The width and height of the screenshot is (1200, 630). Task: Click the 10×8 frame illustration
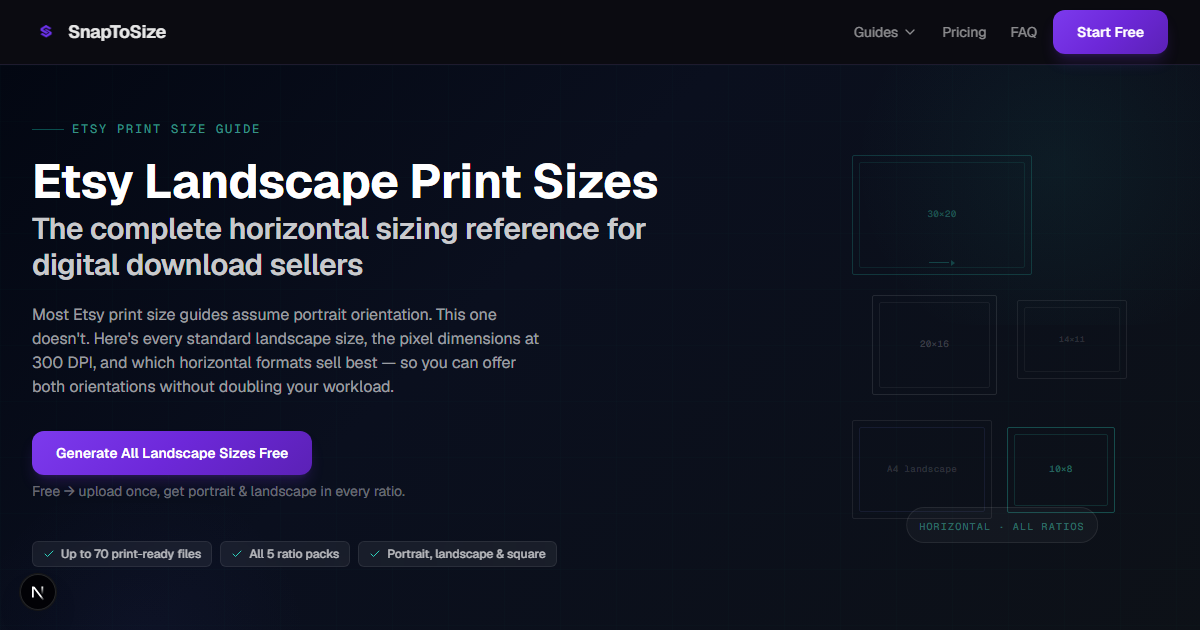pyautogui.click(x=1061, y=469)
